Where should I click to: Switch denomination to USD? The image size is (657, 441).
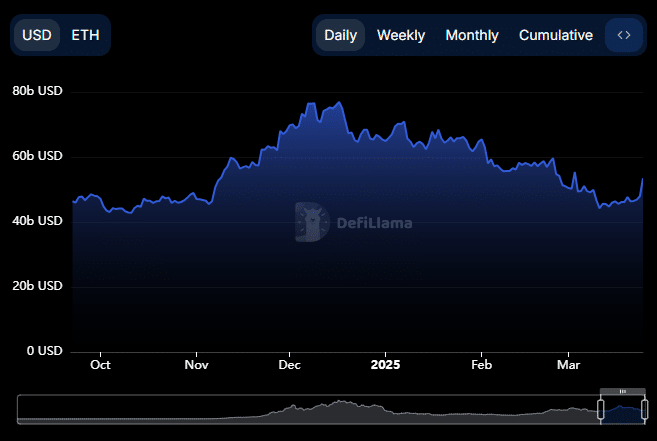[37, 35]
